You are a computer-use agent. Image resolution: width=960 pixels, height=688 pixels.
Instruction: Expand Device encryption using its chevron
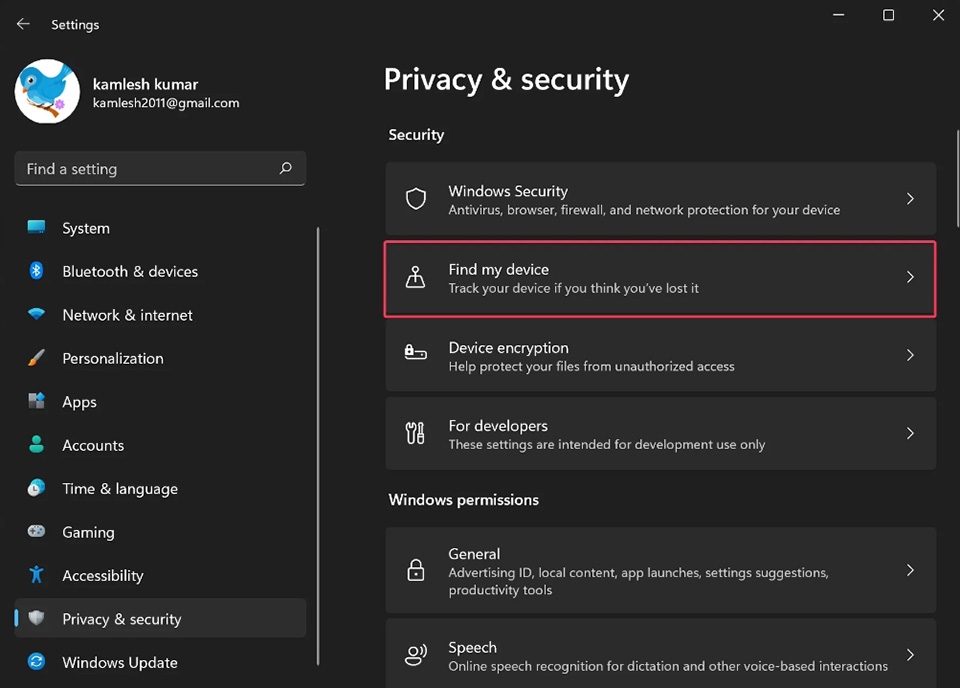[910, 355]
